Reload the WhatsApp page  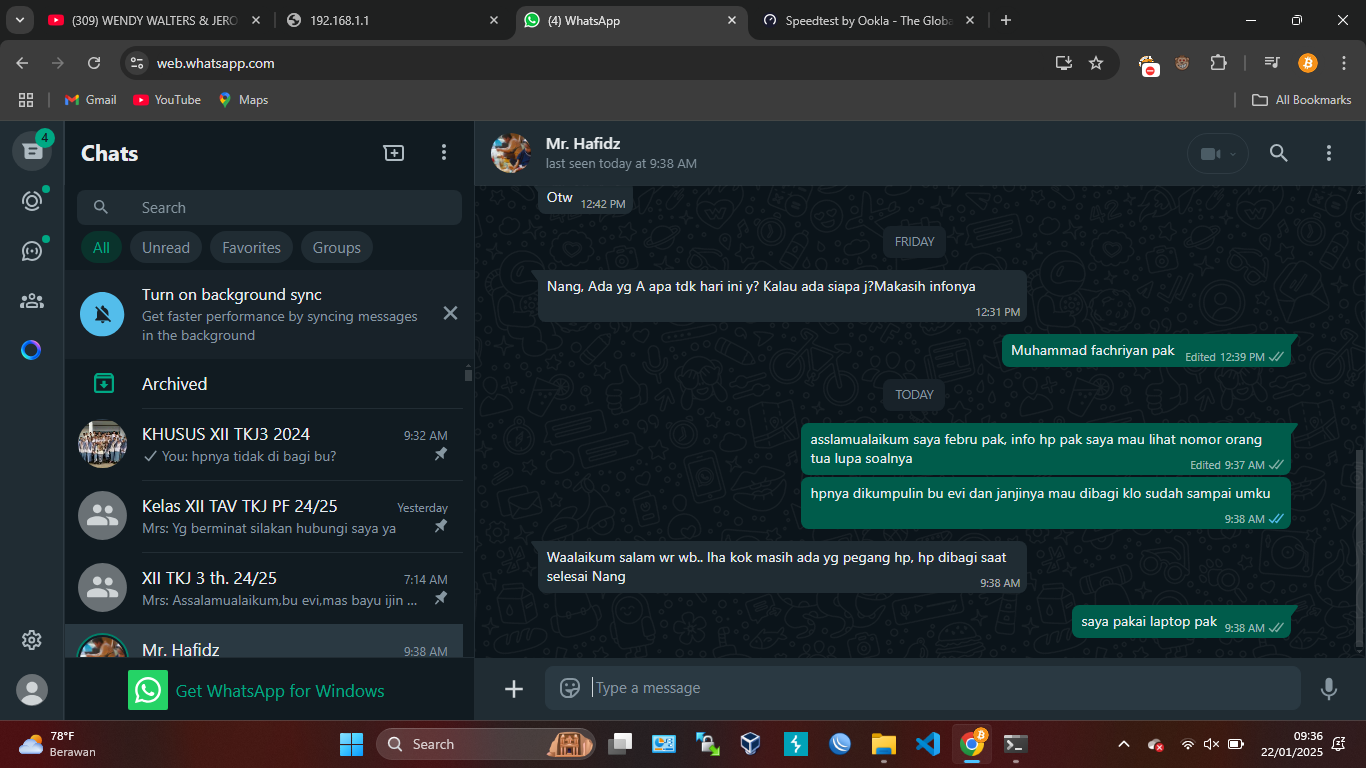coord(94,63)
